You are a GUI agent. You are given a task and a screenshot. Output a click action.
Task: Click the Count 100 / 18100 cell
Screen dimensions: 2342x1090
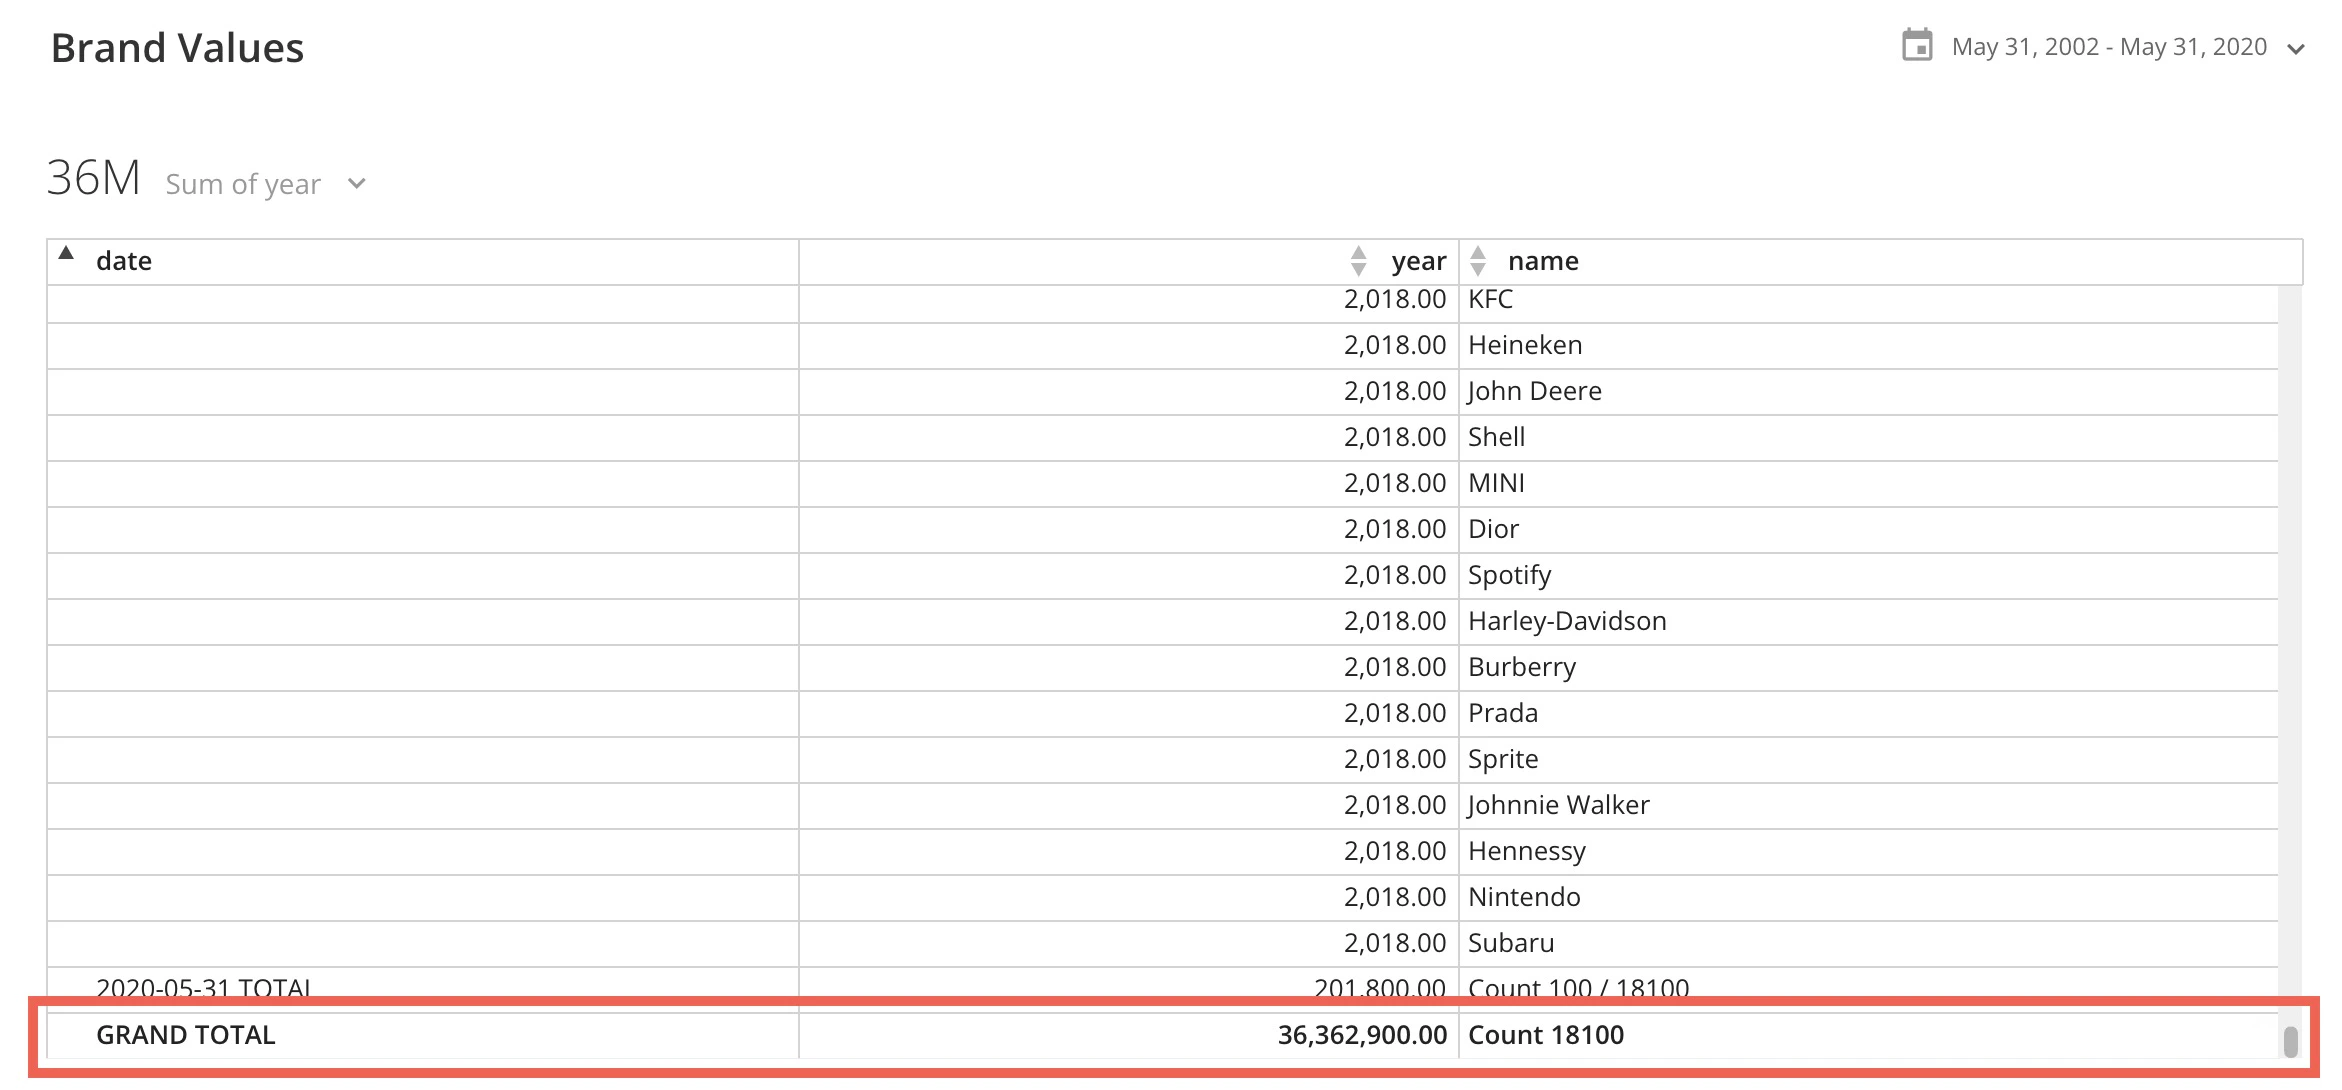(x=1578, y=987)
